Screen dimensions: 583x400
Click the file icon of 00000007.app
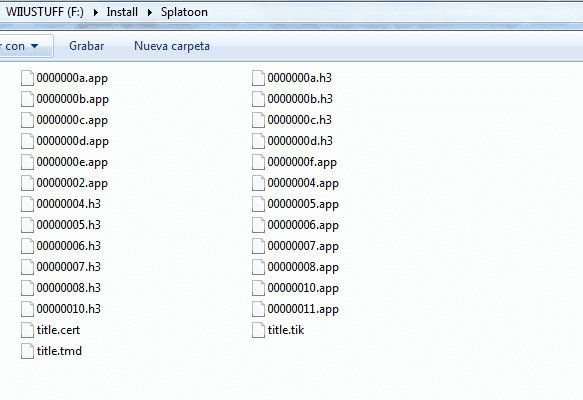(x=258, y=246)
